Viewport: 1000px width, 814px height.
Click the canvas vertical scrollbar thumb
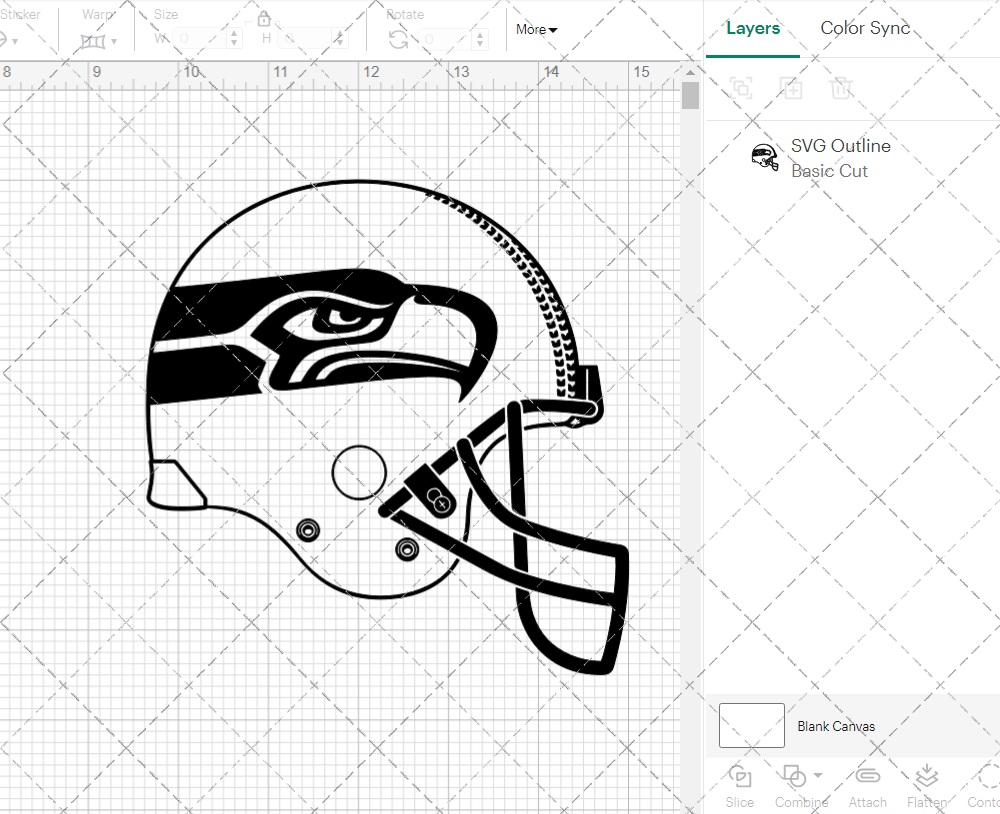point(690,96)
